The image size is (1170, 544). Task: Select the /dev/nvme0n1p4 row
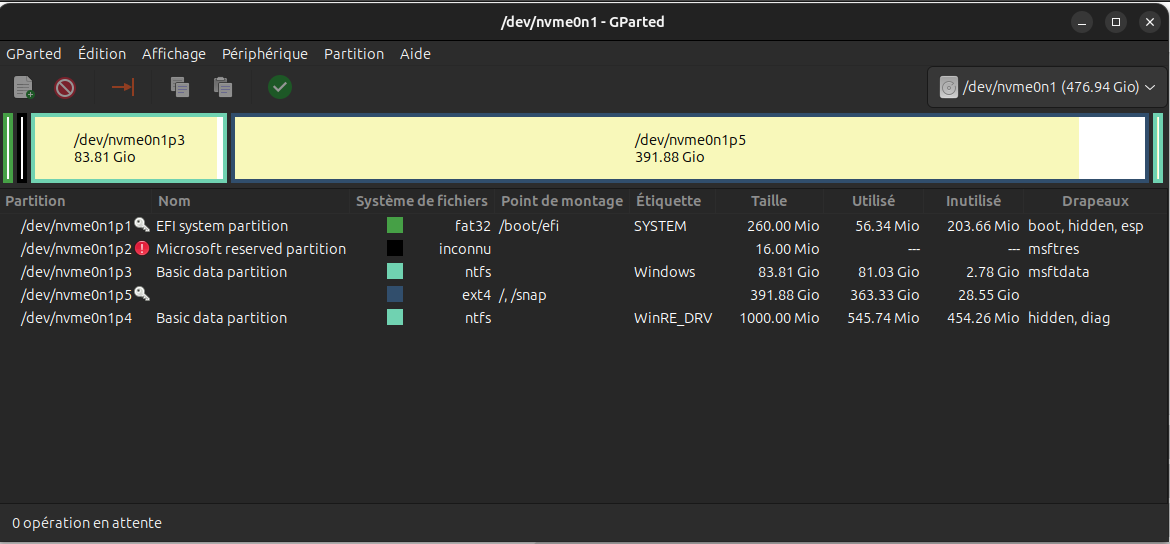click(x=585, y=318)
